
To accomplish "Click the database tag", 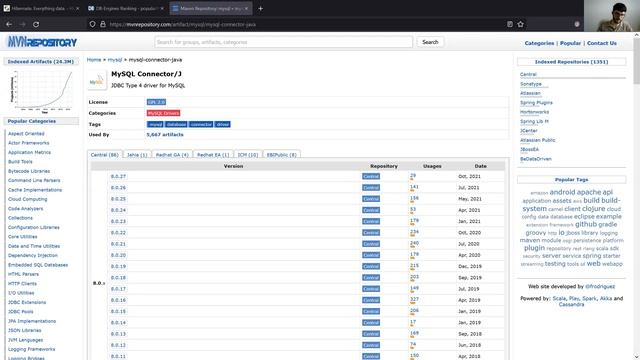I will [x=176, y=124].
